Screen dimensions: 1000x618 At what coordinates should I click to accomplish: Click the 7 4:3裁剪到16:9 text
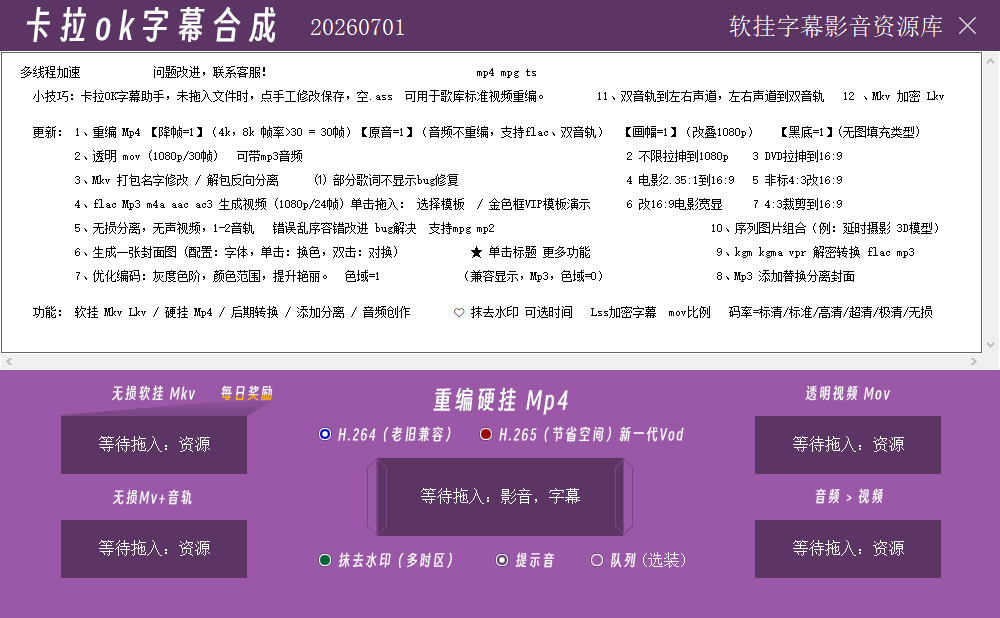tap(797, 204)
